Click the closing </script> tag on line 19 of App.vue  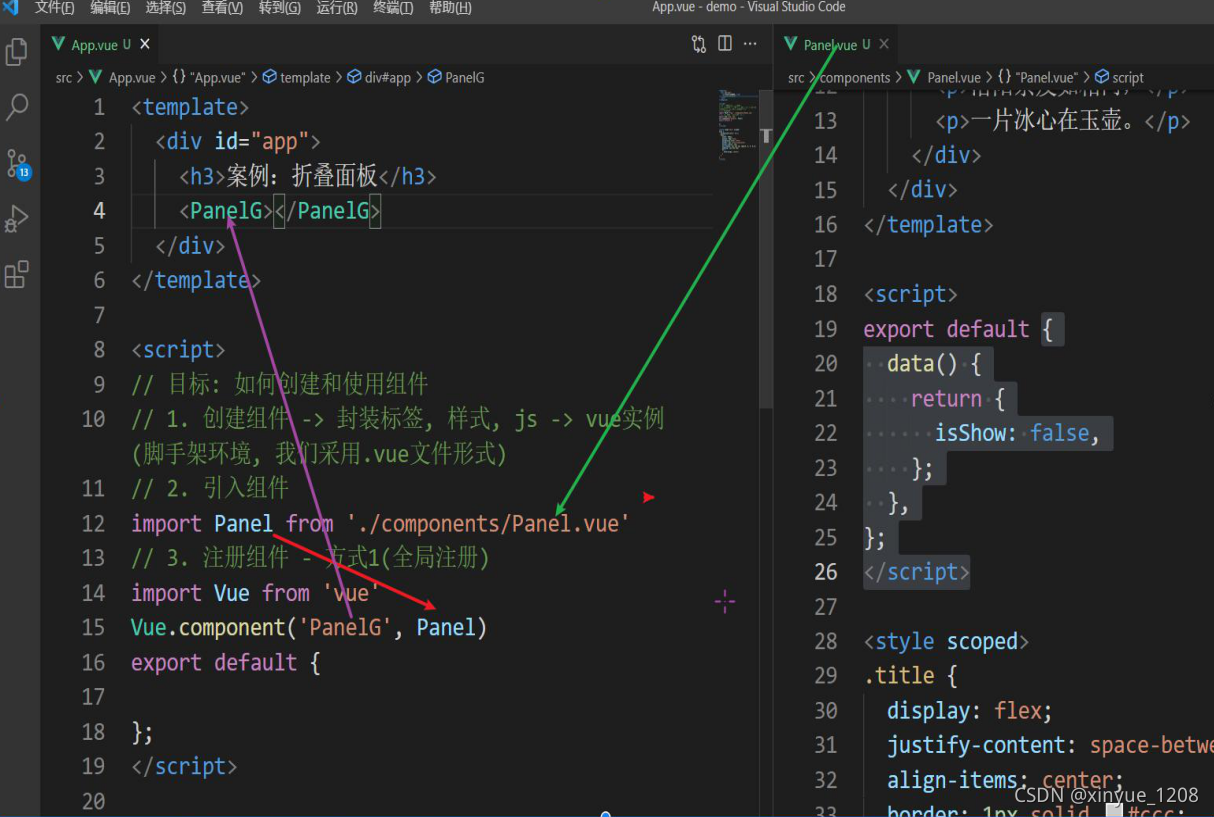[184, 767]
